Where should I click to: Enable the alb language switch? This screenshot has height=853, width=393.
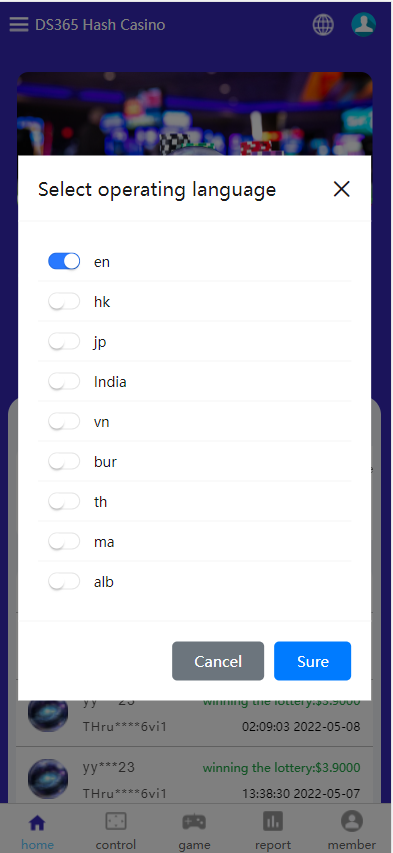click(x=64, y=582)
